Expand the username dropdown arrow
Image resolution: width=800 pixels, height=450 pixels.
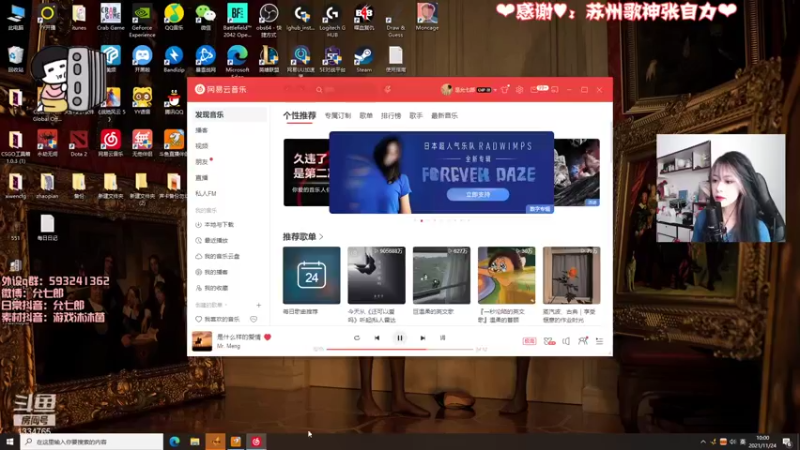click(495, 90)
